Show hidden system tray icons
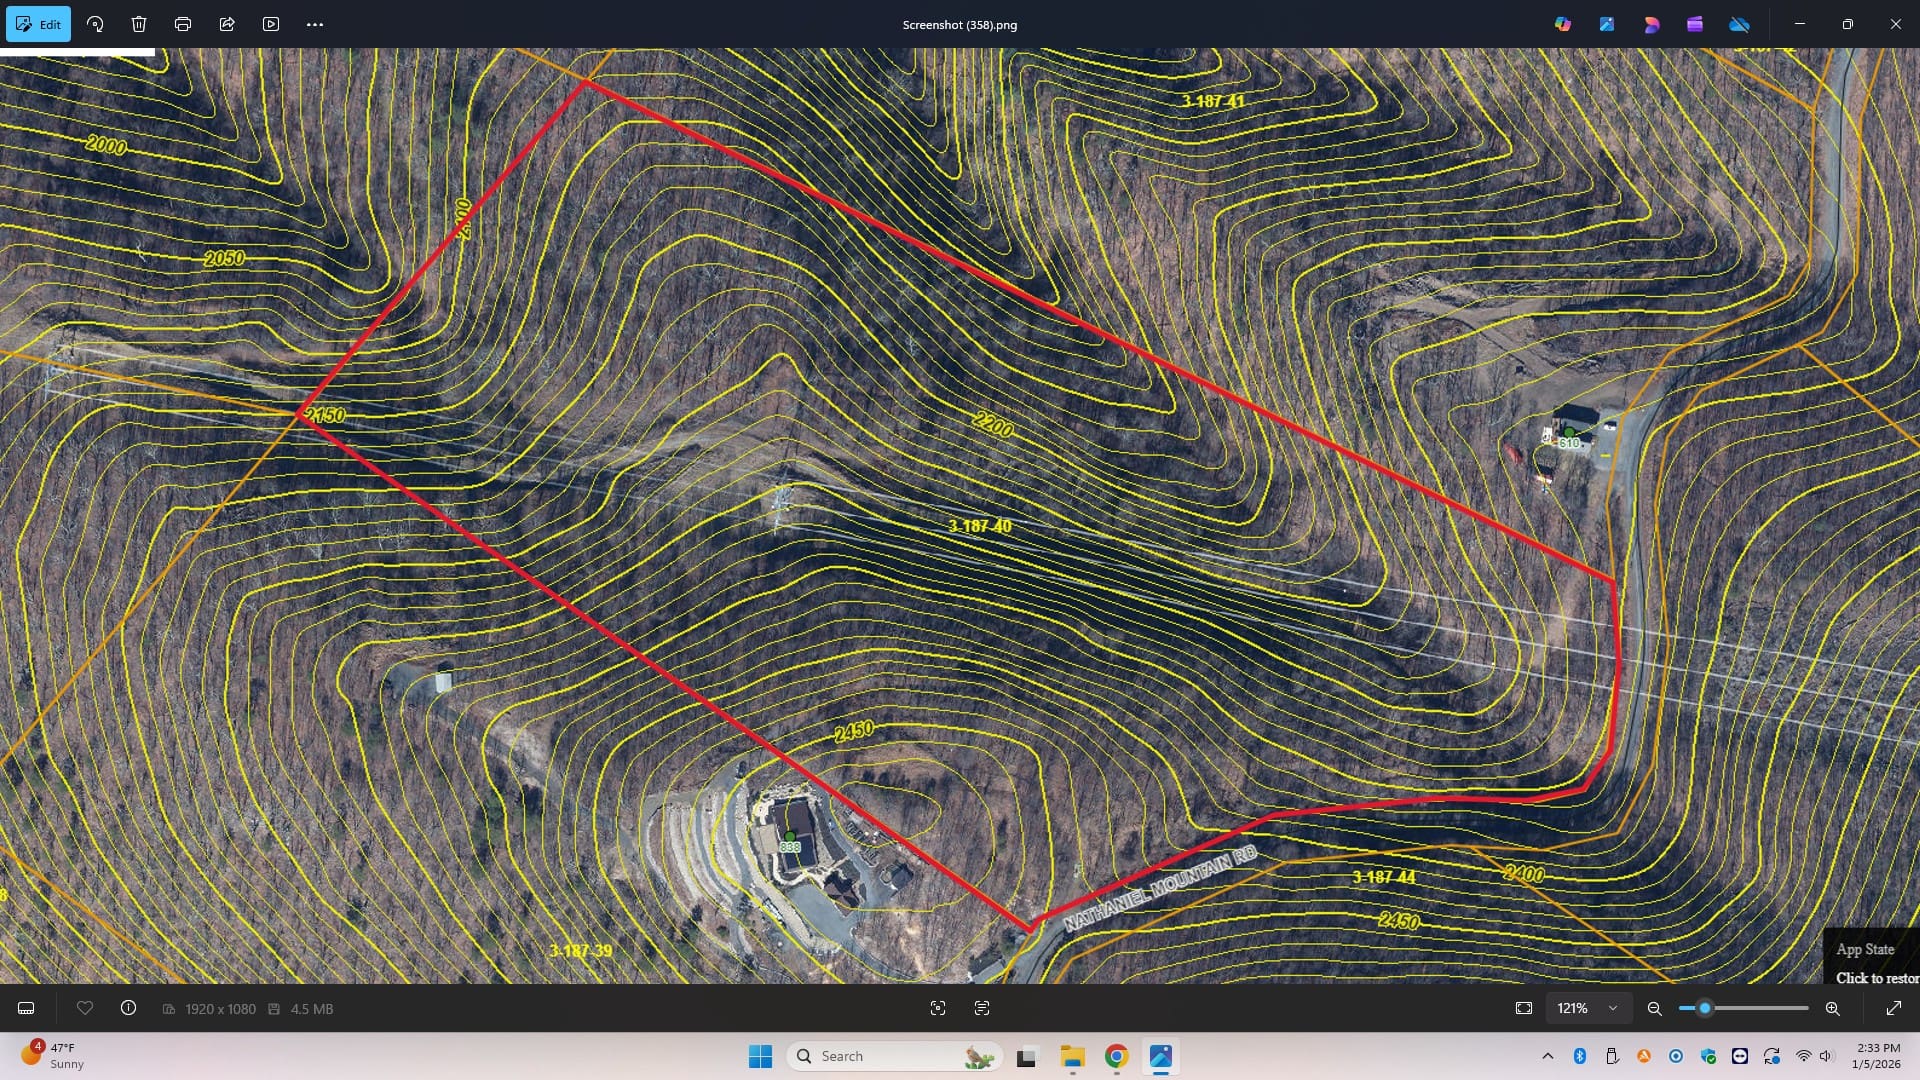 click(1548, 1056)
